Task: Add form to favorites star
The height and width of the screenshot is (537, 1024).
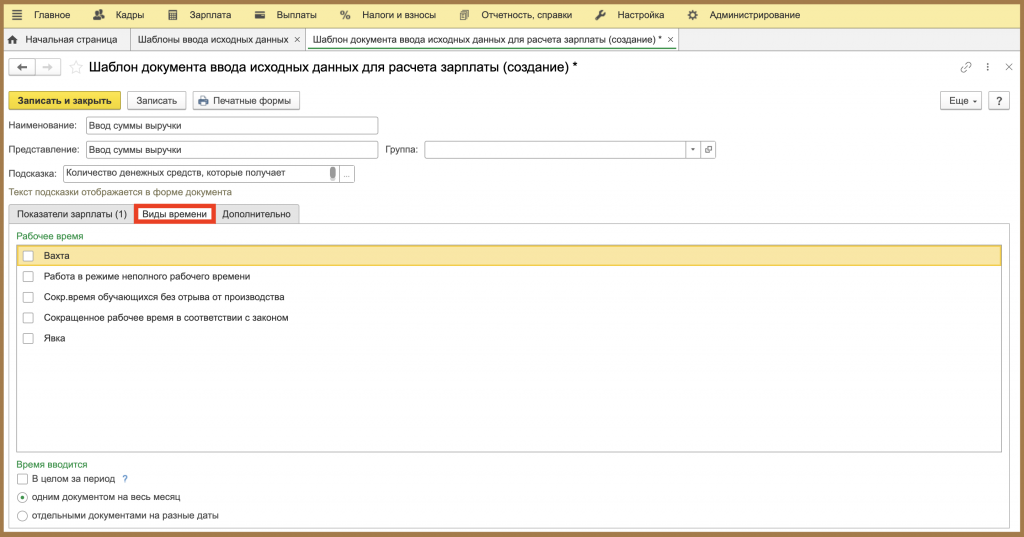Action: tap(76, 67)
